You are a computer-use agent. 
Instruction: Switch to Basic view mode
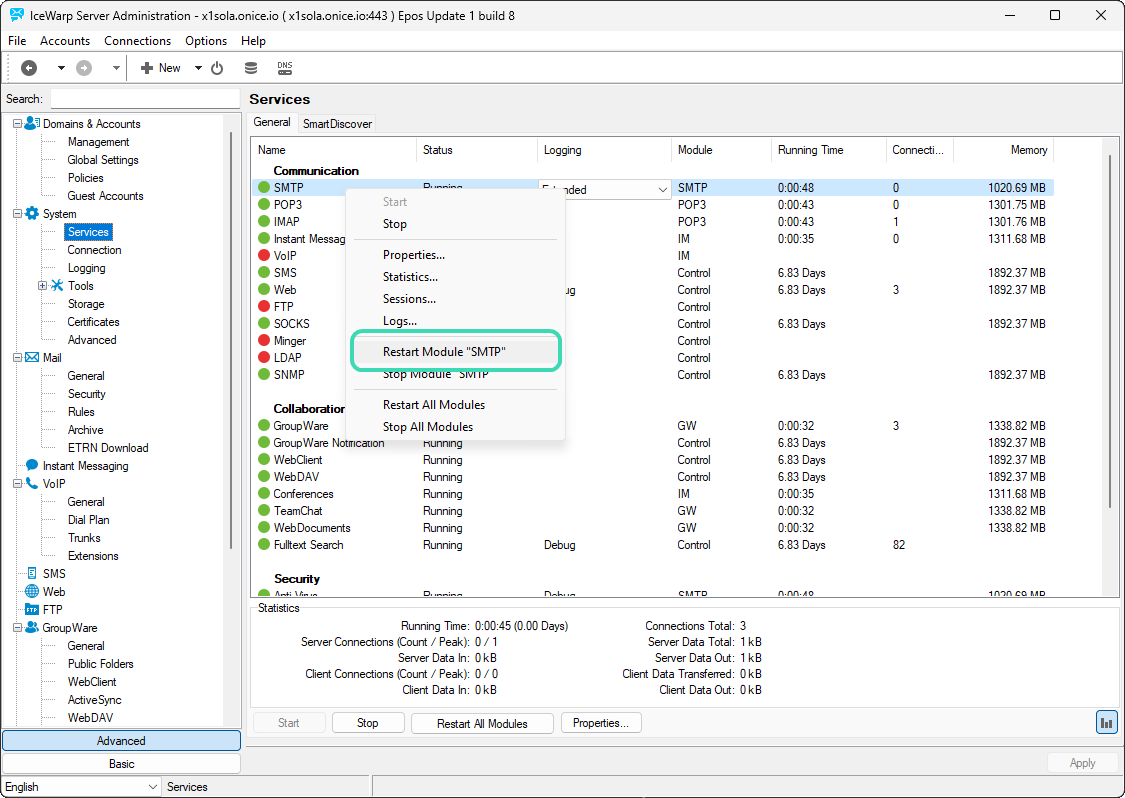[x=121, y=764]
